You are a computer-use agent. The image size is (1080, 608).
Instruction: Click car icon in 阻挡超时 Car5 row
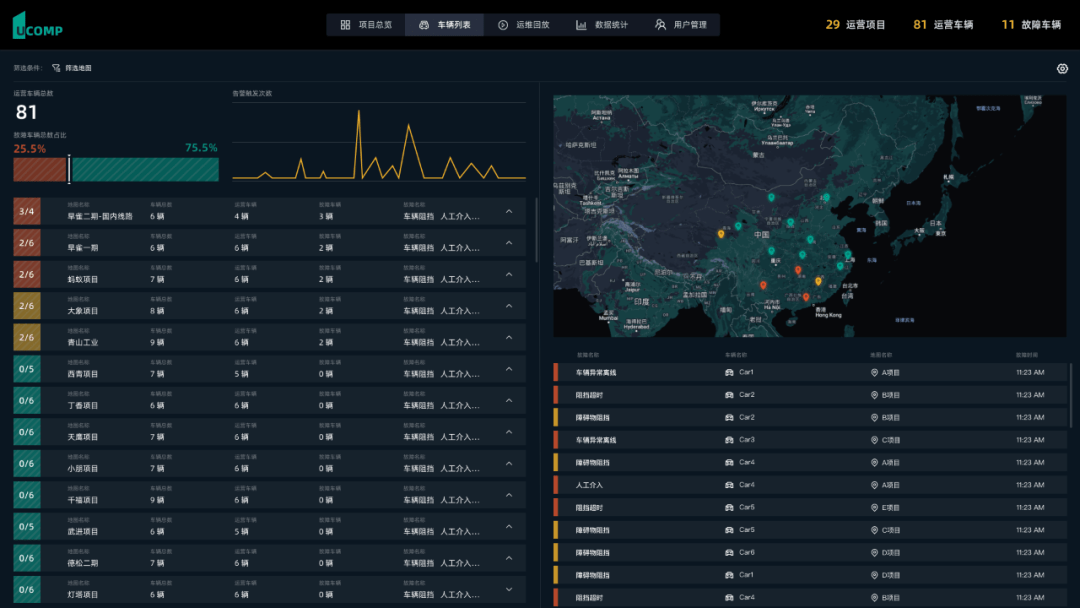point(729,507)
